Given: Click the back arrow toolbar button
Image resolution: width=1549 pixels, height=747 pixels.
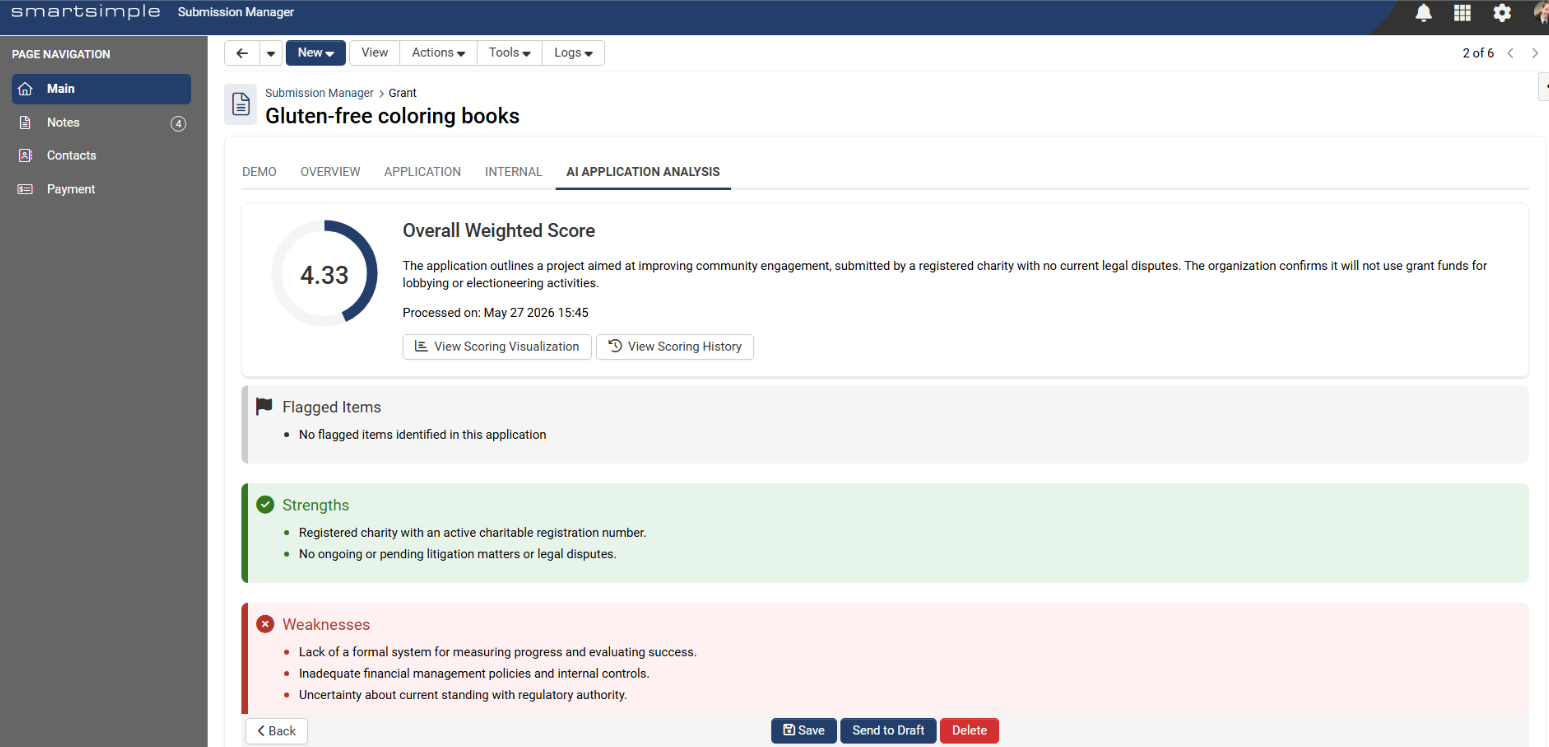Looking at the screenshot, I should click(x=242, y=53).
